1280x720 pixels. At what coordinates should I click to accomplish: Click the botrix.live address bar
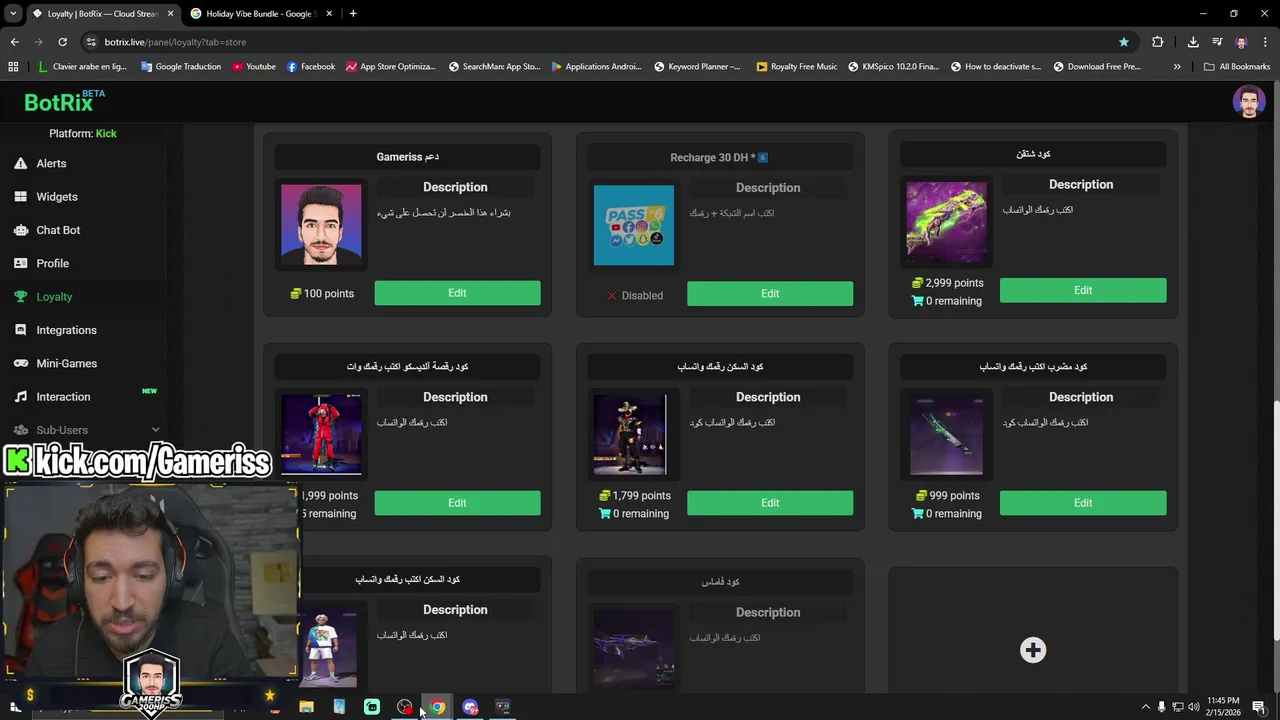(600, 42)
